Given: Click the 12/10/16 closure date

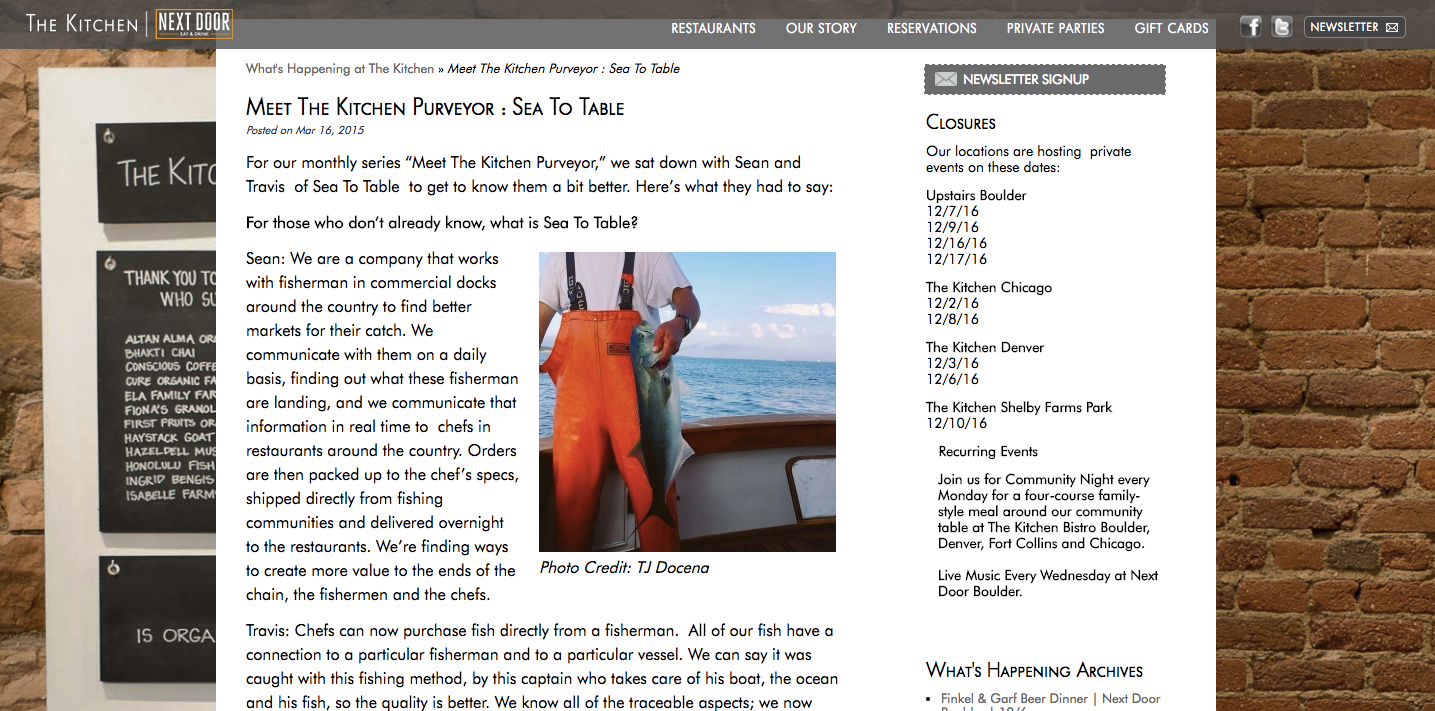Looking at the screenshot, I should pyautogui.click(x=956, y=423).
